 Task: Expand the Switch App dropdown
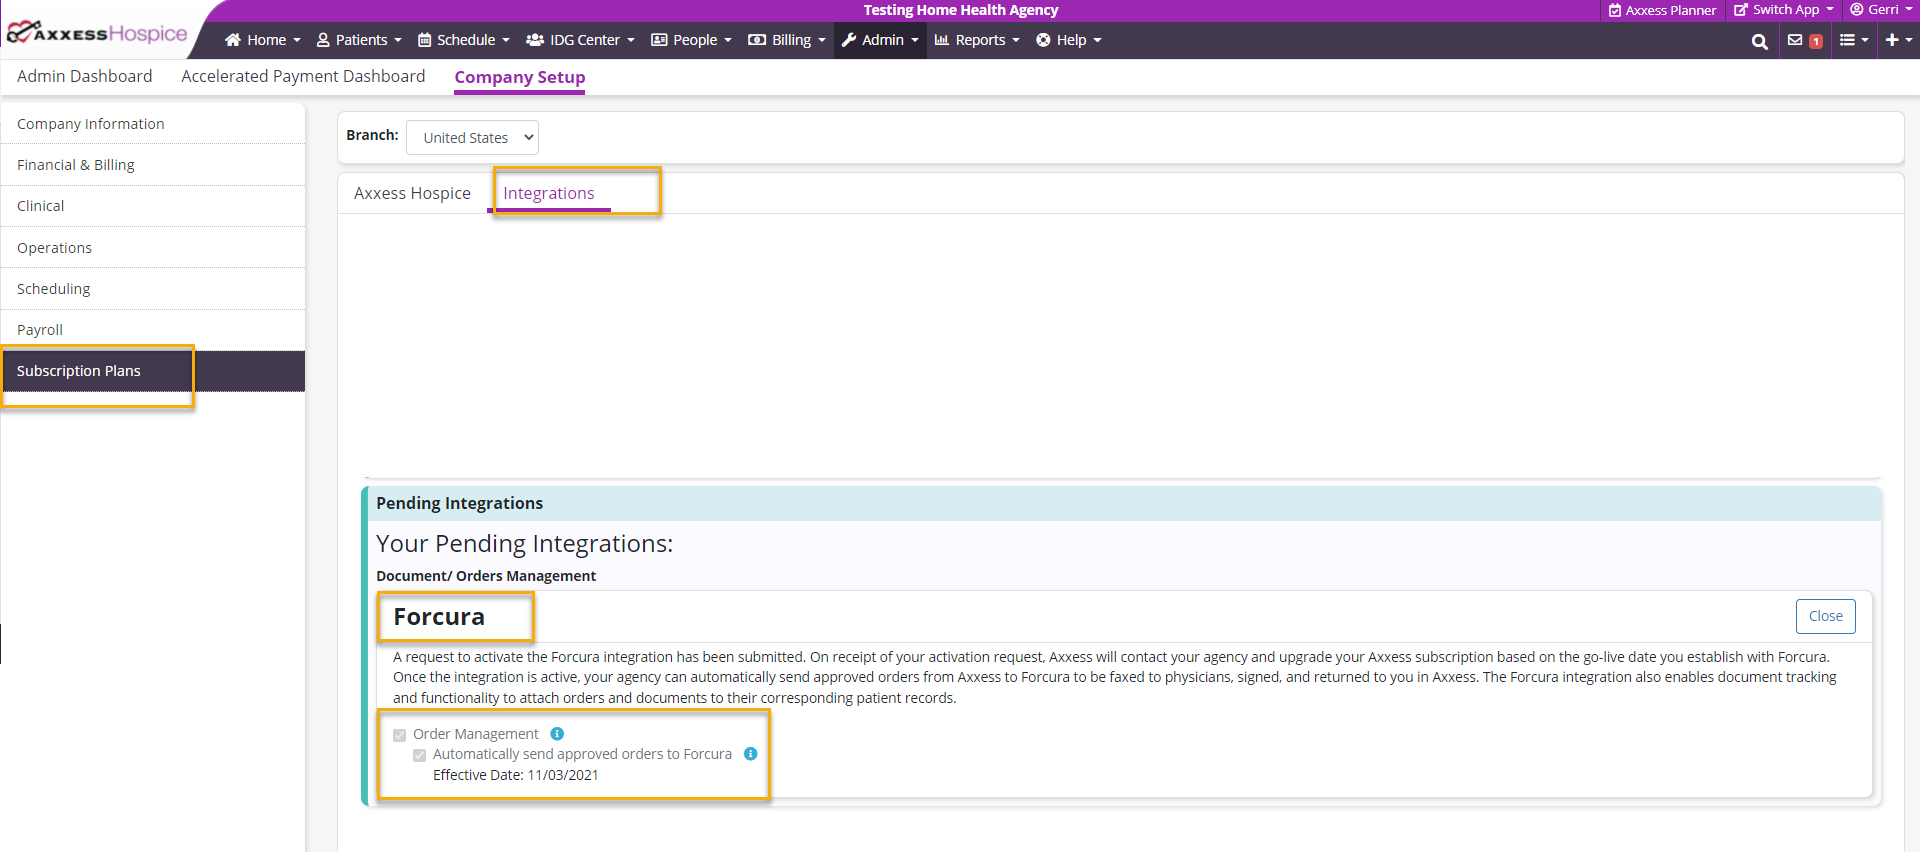pyautogui.click(x=1784, y=10)
